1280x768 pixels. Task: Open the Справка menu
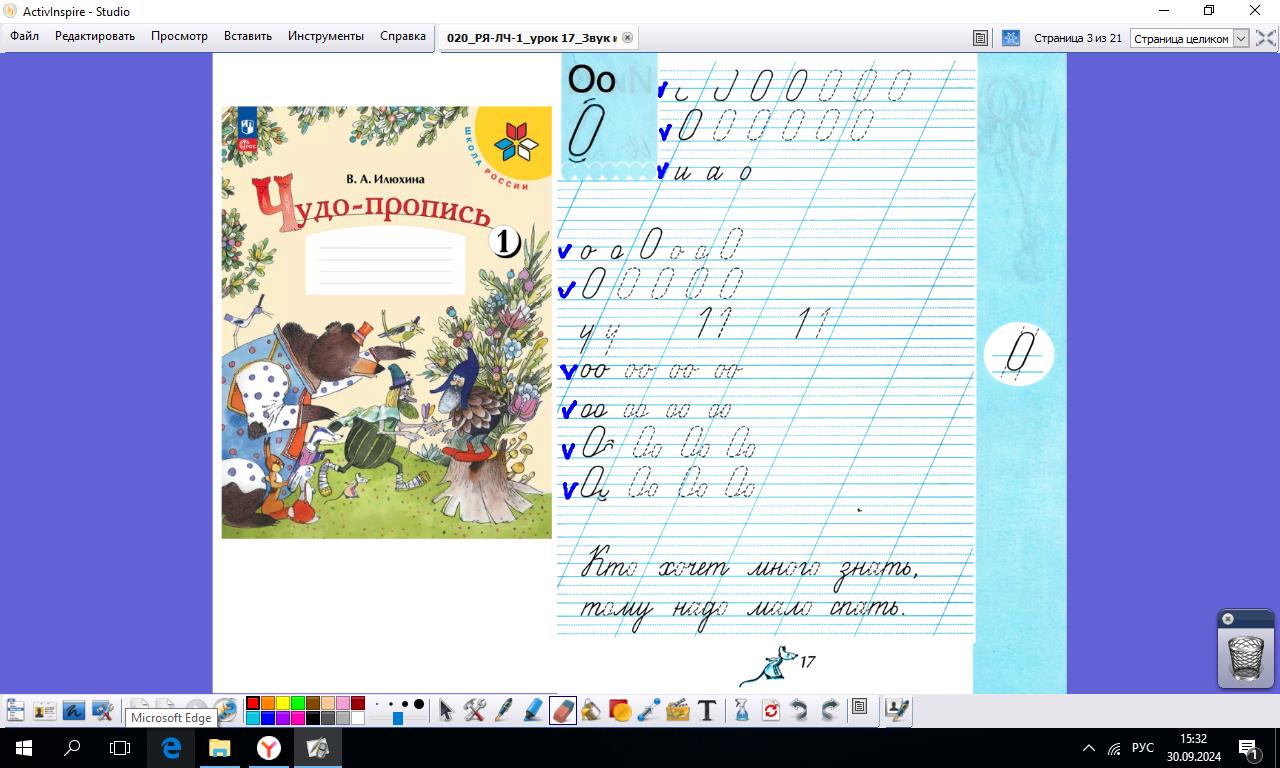click(x=403, y=36)
